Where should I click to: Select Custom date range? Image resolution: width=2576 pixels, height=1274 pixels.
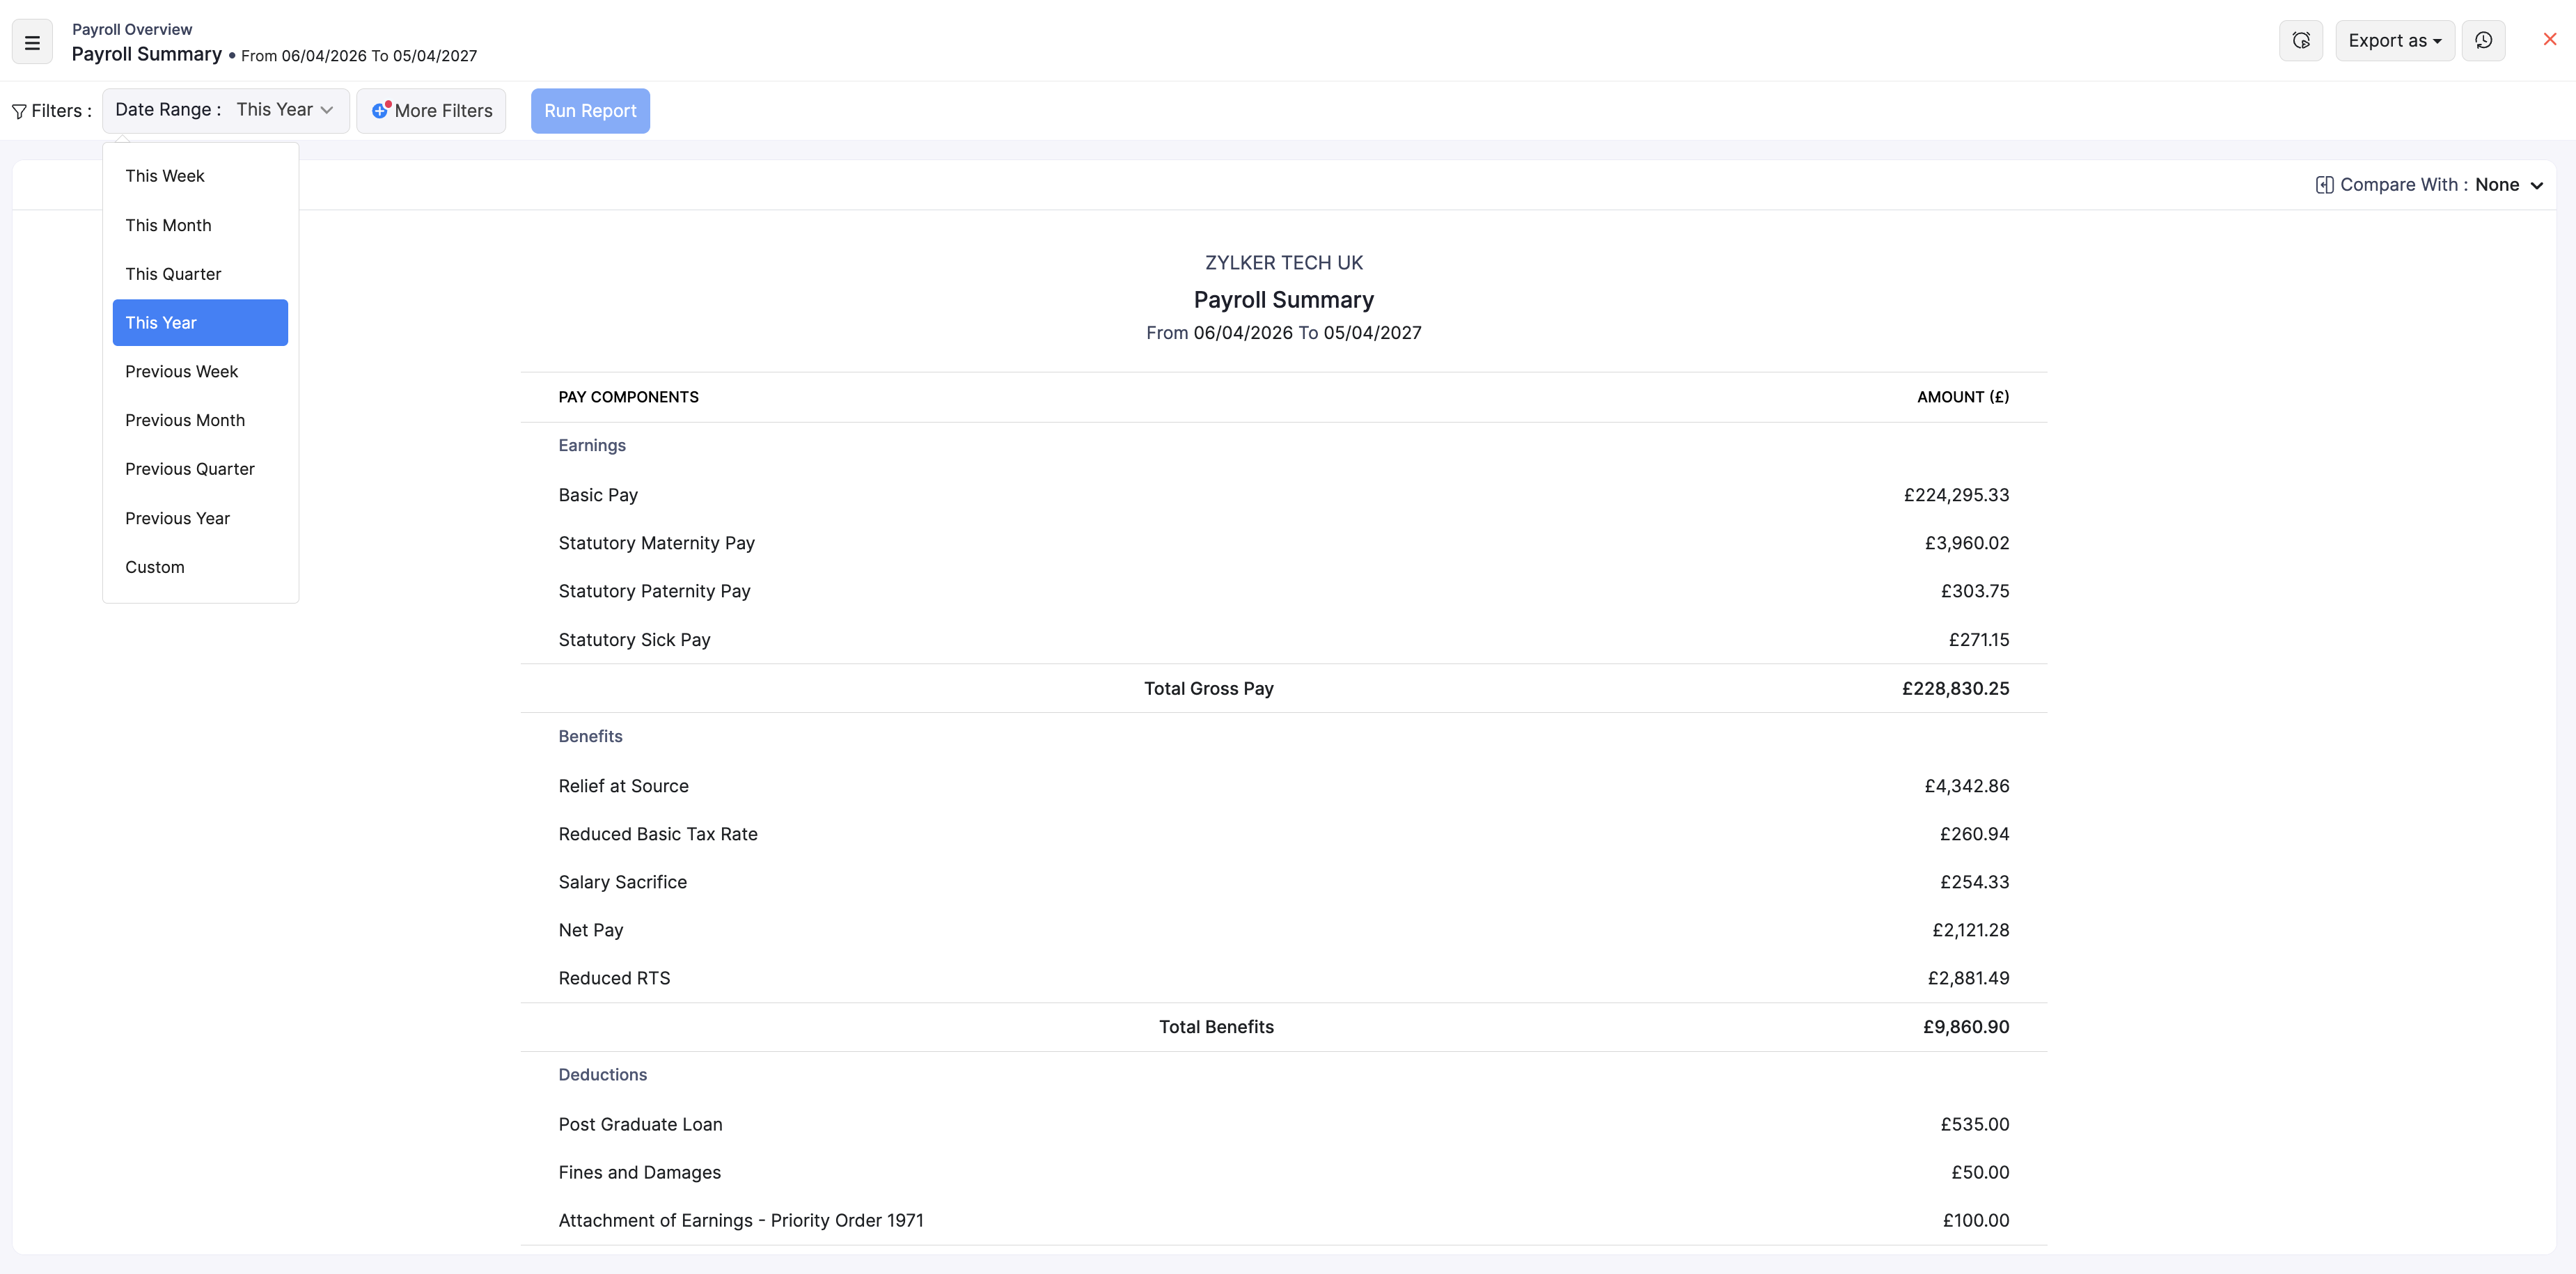[x=200, y=567]
